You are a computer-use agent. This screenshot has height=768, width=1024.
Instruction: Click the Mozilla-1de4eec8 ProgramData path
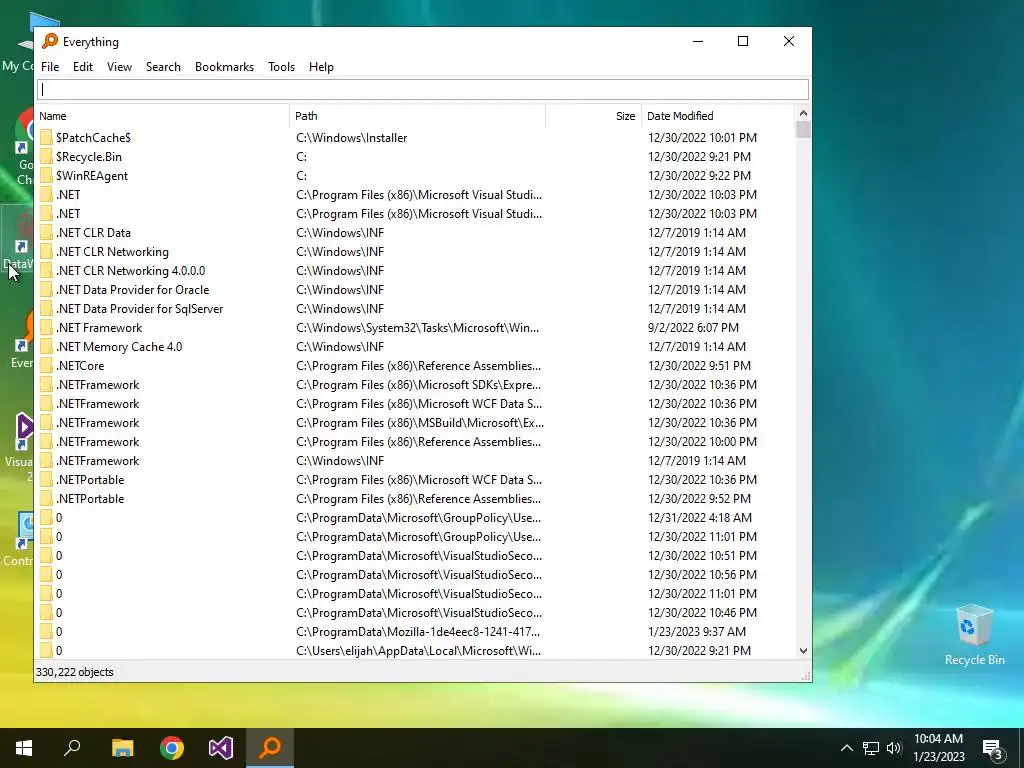coord(418,632)
